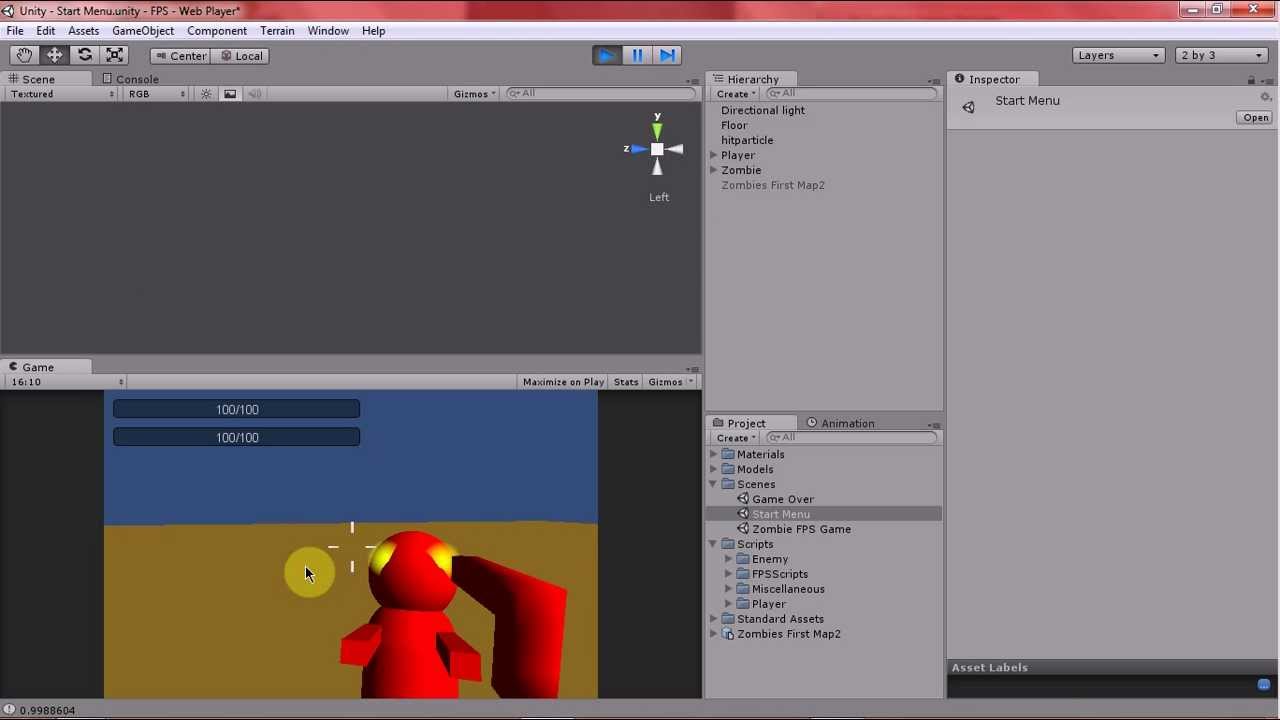Screen dimensions: 1280x720
Task: Click the Open button in Inspector
Action: tap(1256, 118)
